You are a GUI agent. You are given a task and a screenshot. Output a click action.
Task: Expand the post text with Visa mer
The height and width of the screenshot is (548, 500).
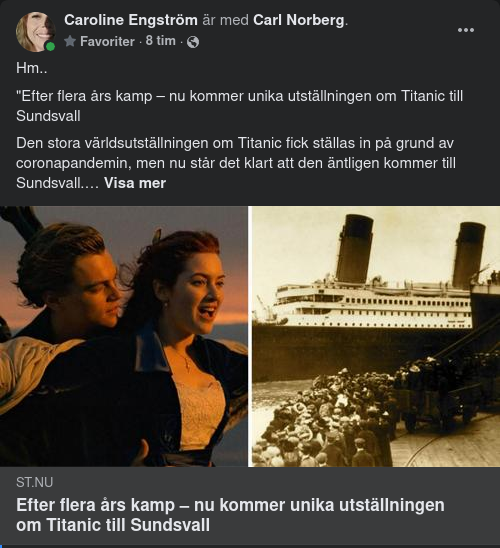click(x=135, y=183)
